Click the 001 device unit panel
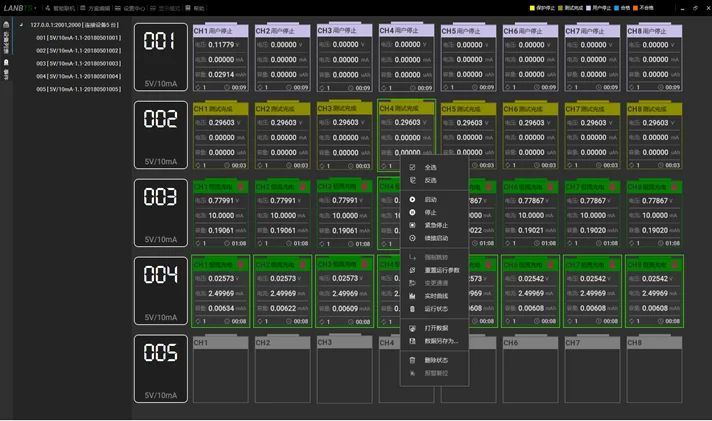The image size is (712, 421). 160,58
